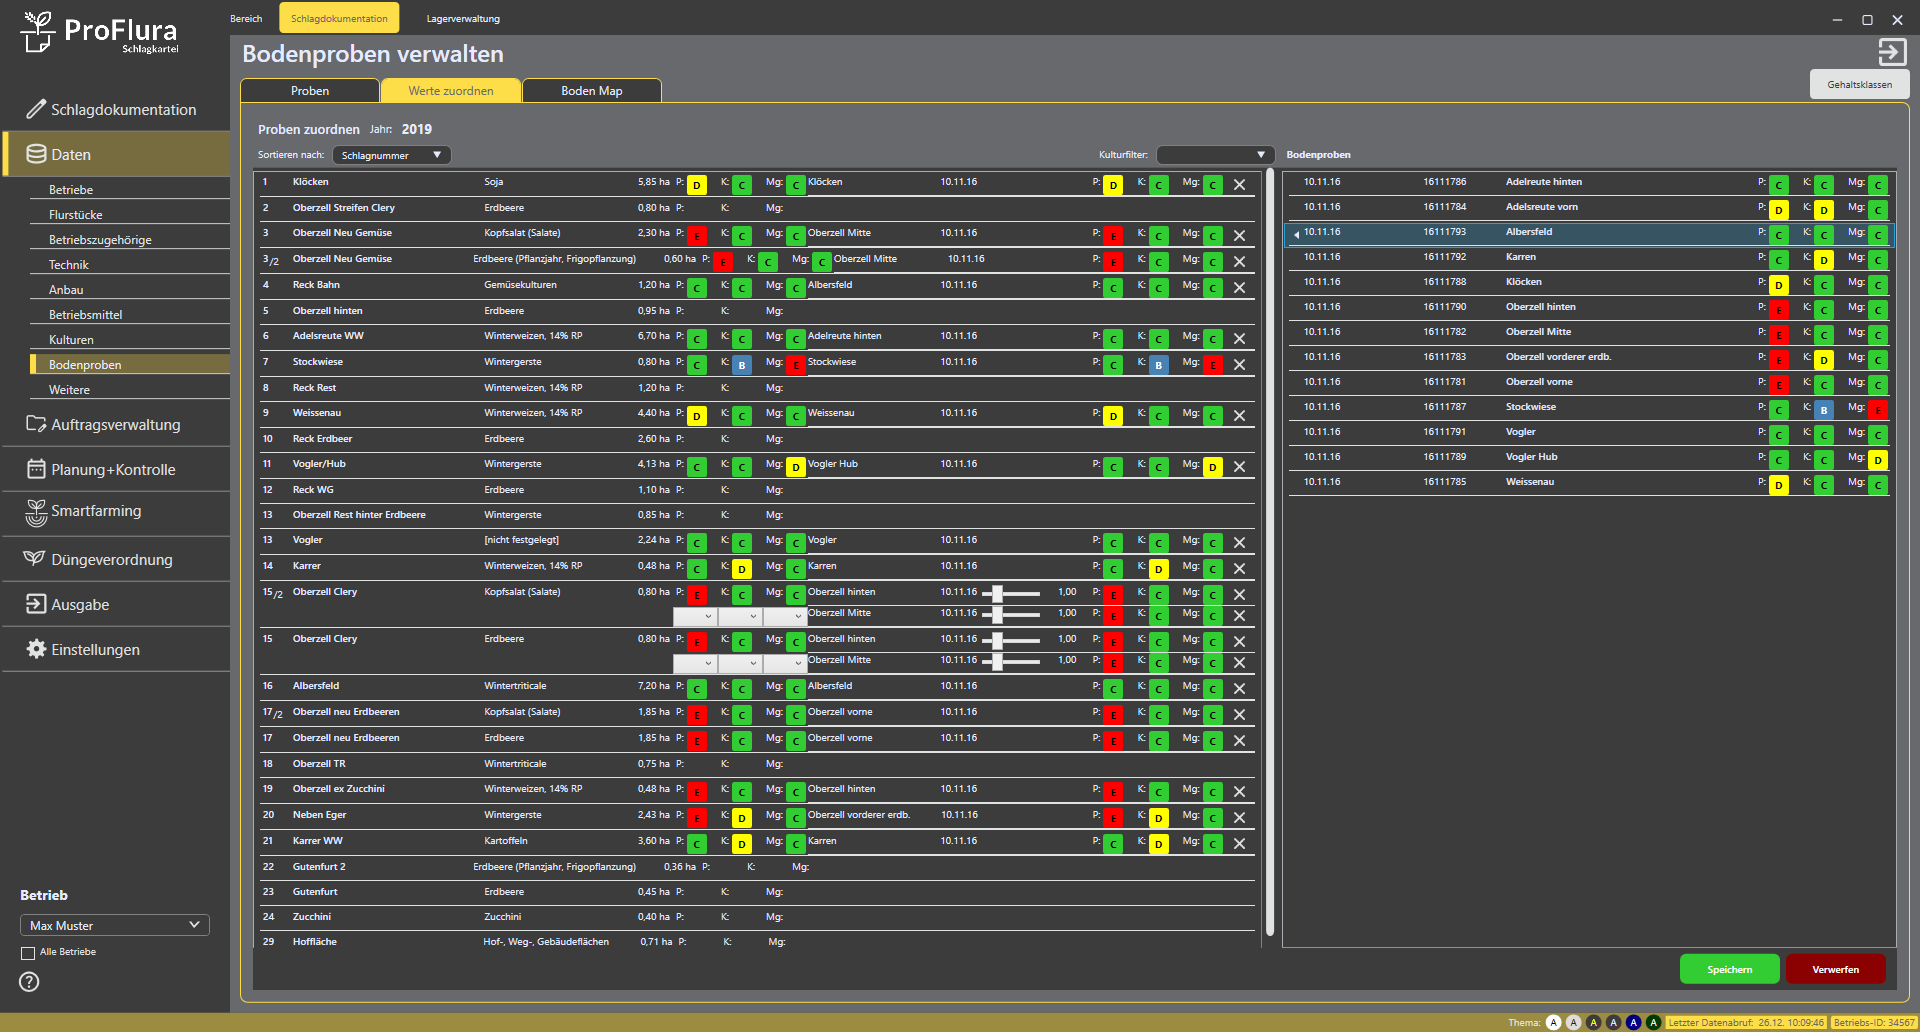Remove the soil sample assignment from Klöcken row

coord(1239,185)
